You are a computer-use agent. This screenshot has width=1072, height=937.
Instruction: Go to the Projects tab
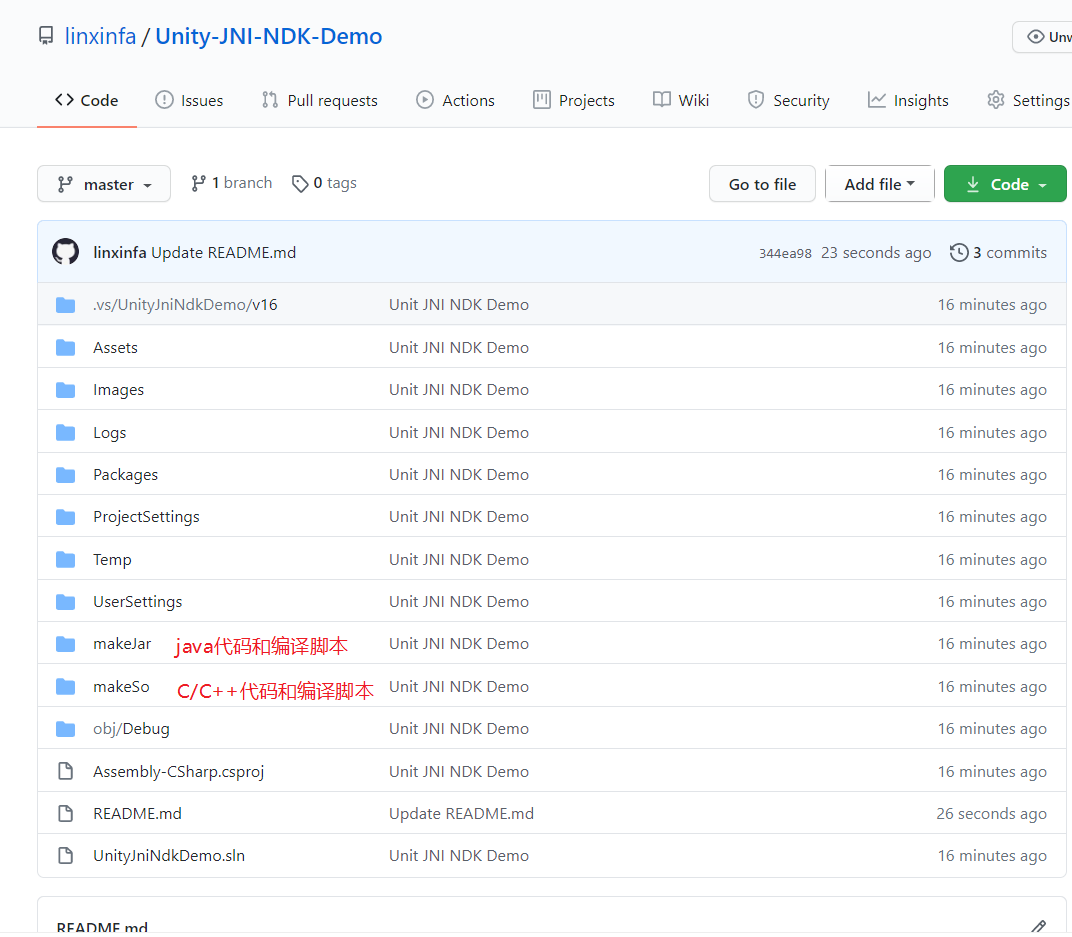coord(574,100)
